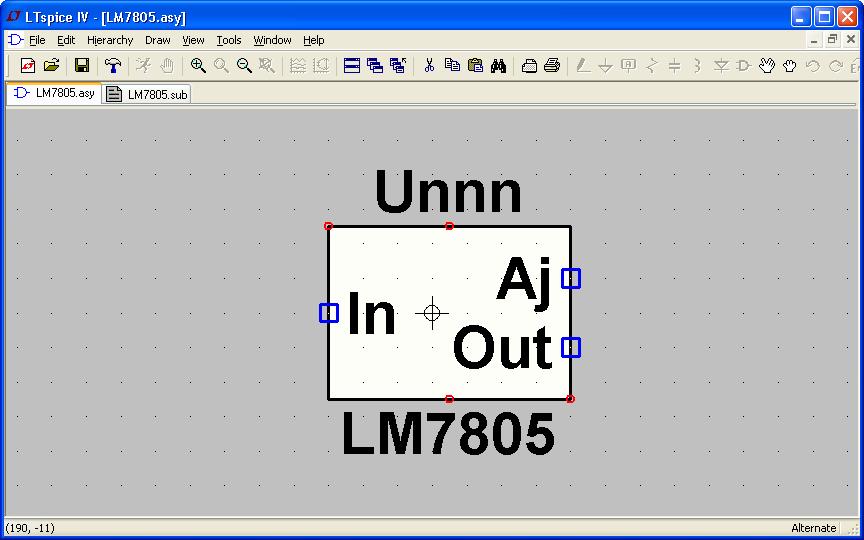Click the grayed Diode icon

point(721,66)
